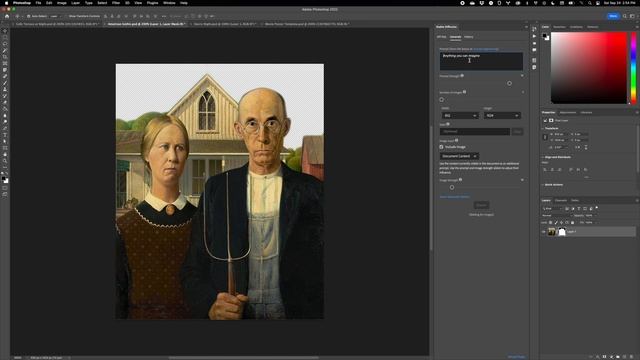Select the Layer 1 mask thumbnail
Screen dimensions: 640x360
point(562,232)
